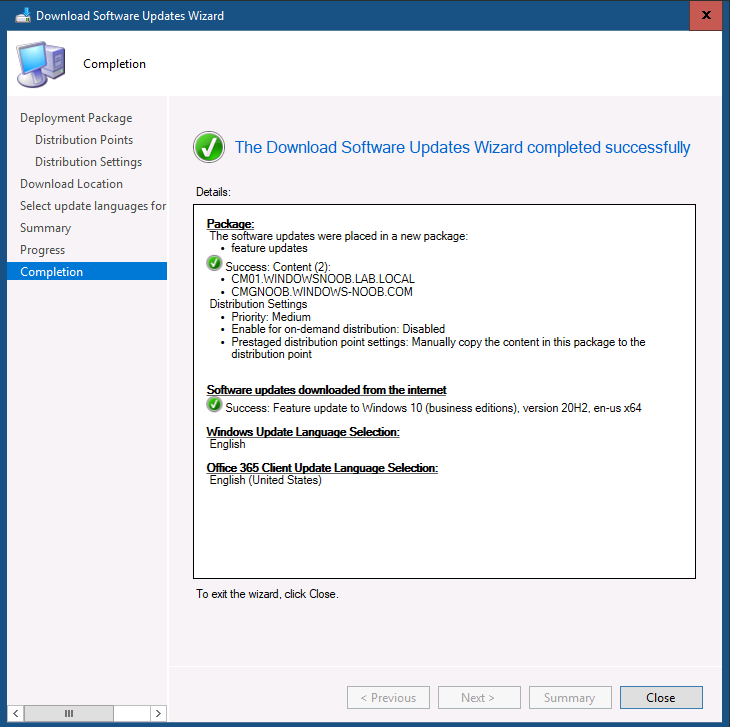The width and height of the screenshot is (730, 727).
Task: Click the sidebar horizontal scrollbar thumb
Action: 69,713
